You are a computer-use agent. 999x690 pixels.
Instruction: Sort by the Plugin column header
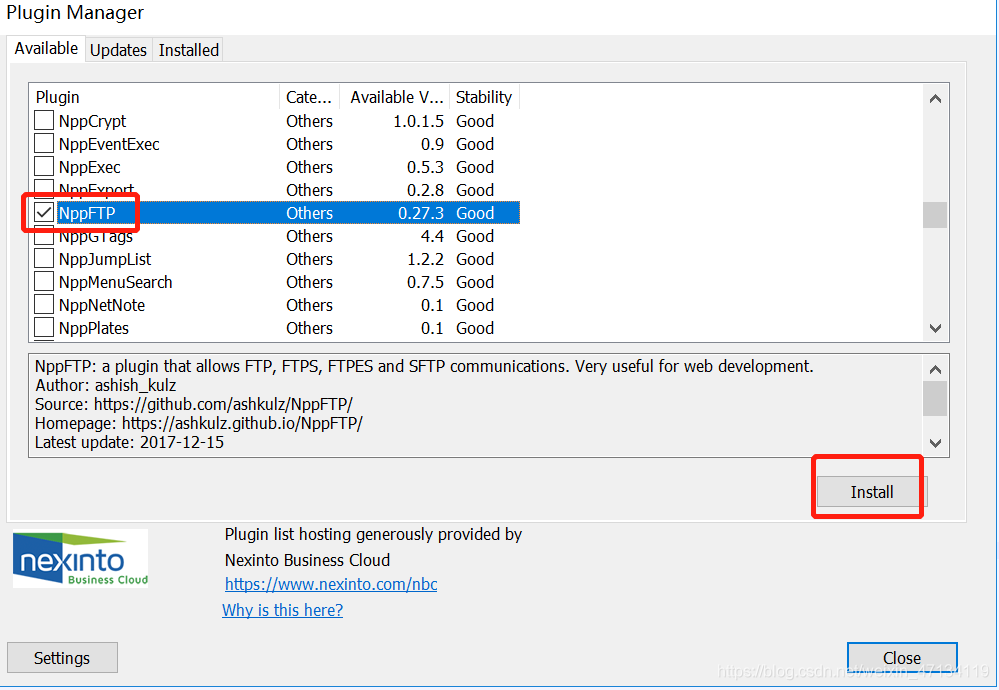pos(154,97)
